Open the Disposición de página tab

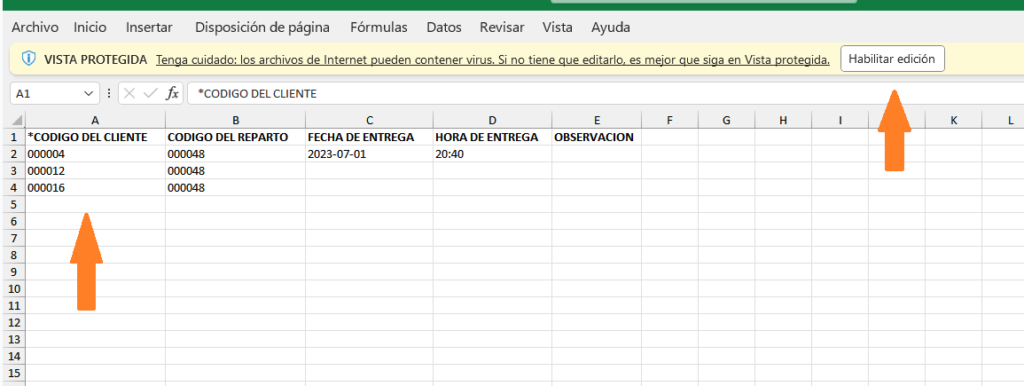coord(263,27)
